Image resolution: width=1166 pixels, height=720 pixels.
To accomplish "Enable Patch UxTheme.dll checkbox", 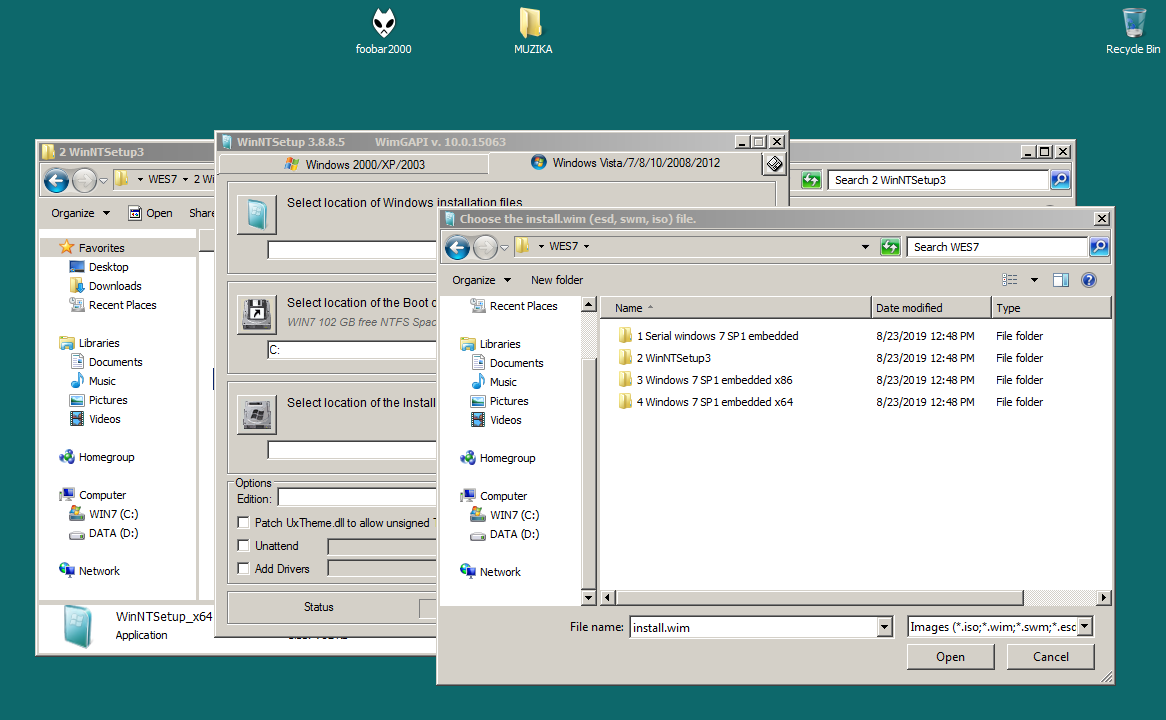I will [x=243, y=522].
